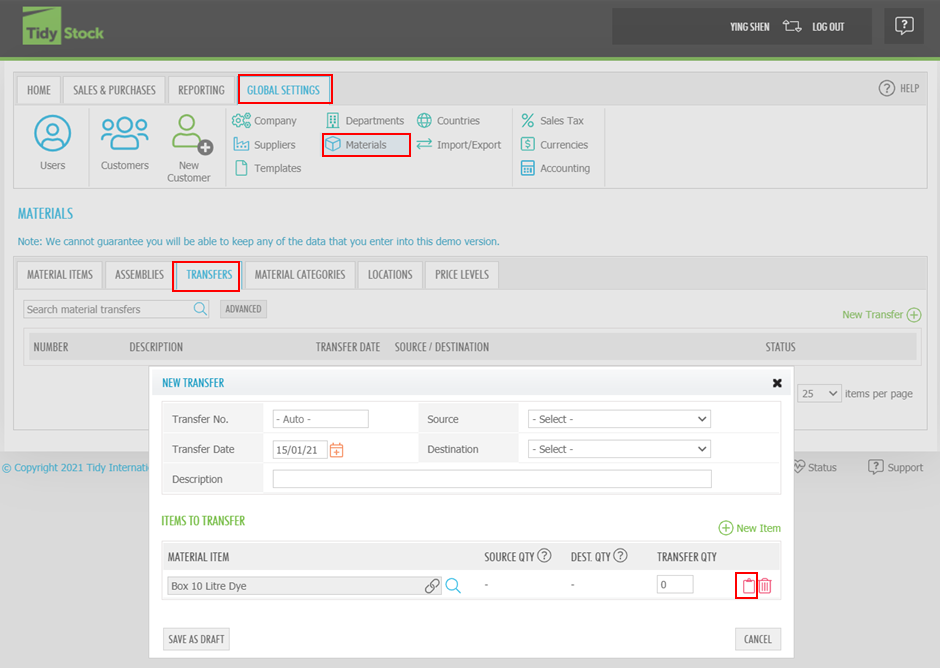Click the New Item link
This screenshot has width=940, height=668.
click(x=750, y=528)
